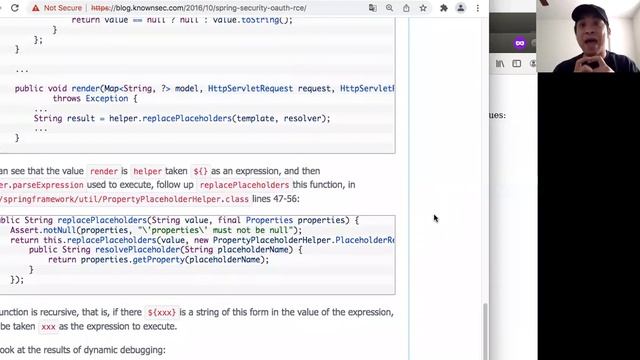Image resolution: width=640 pixels, height=360 pixels.
Task: Click the inline code 'xxx'
Action: pos(48,327)
